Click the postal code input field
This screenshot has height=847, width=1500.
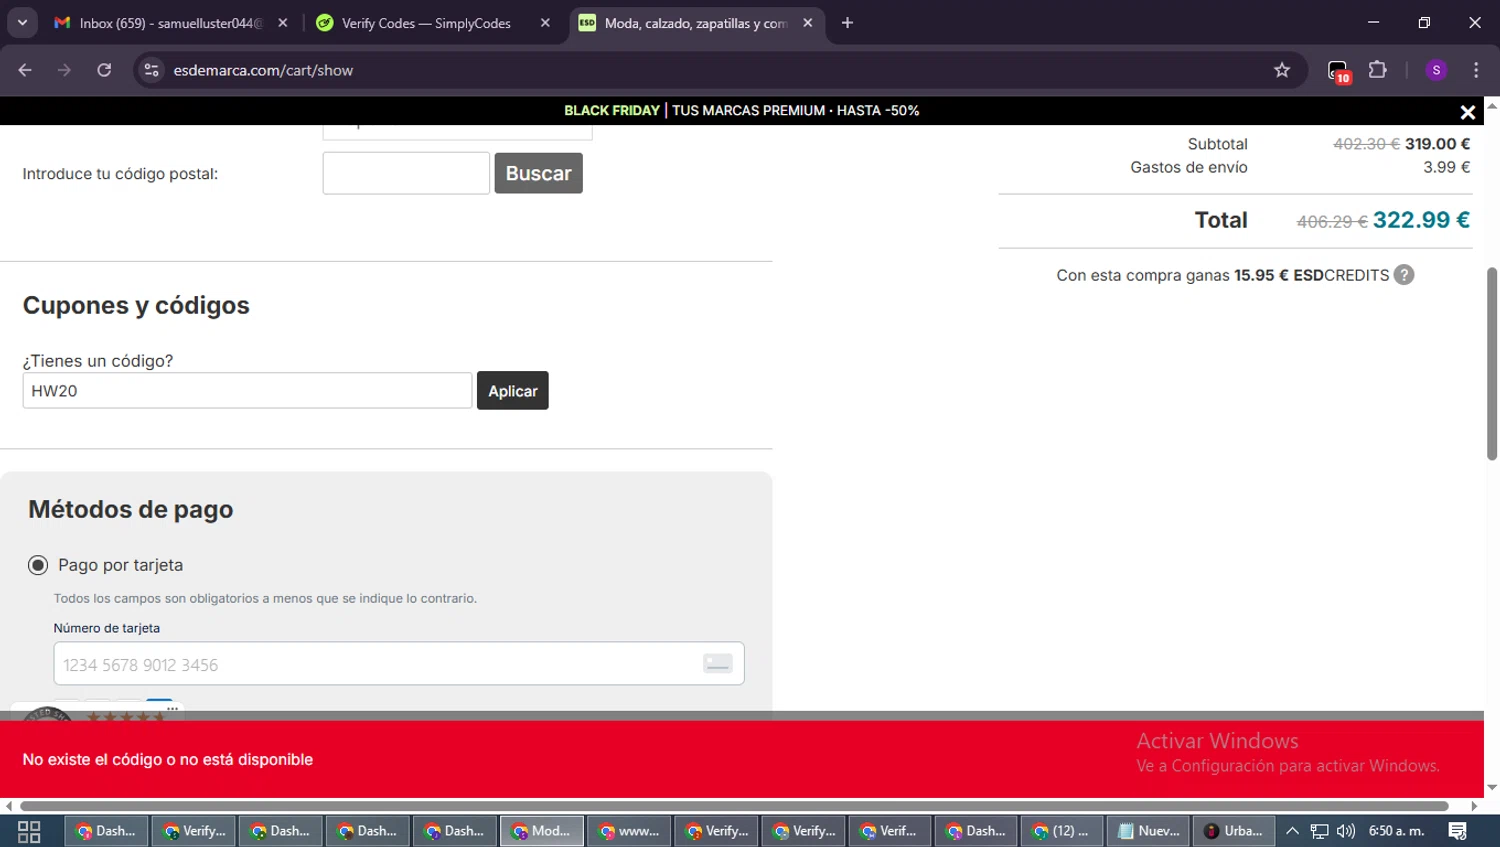[406, 173]
